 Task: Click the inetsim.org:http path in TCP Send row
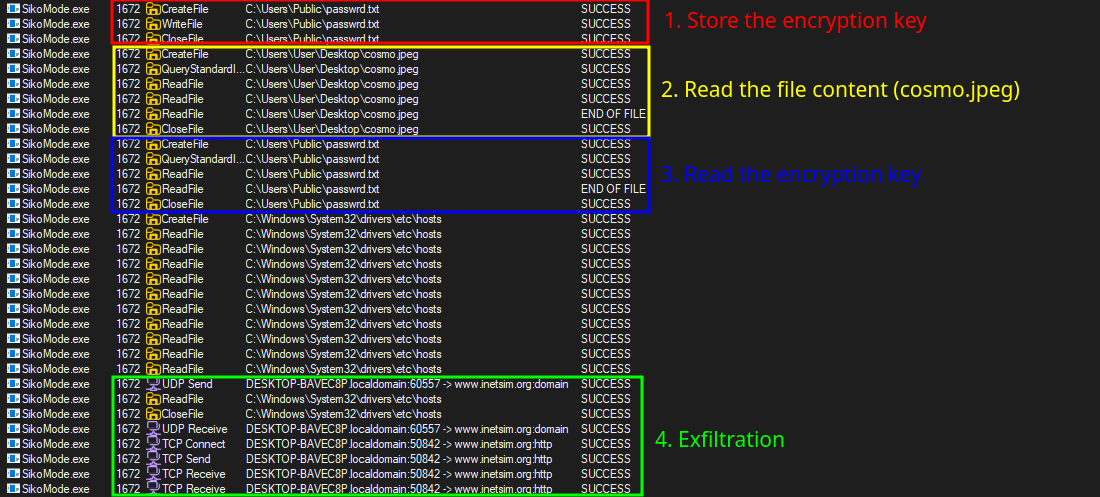coord(399,459)
